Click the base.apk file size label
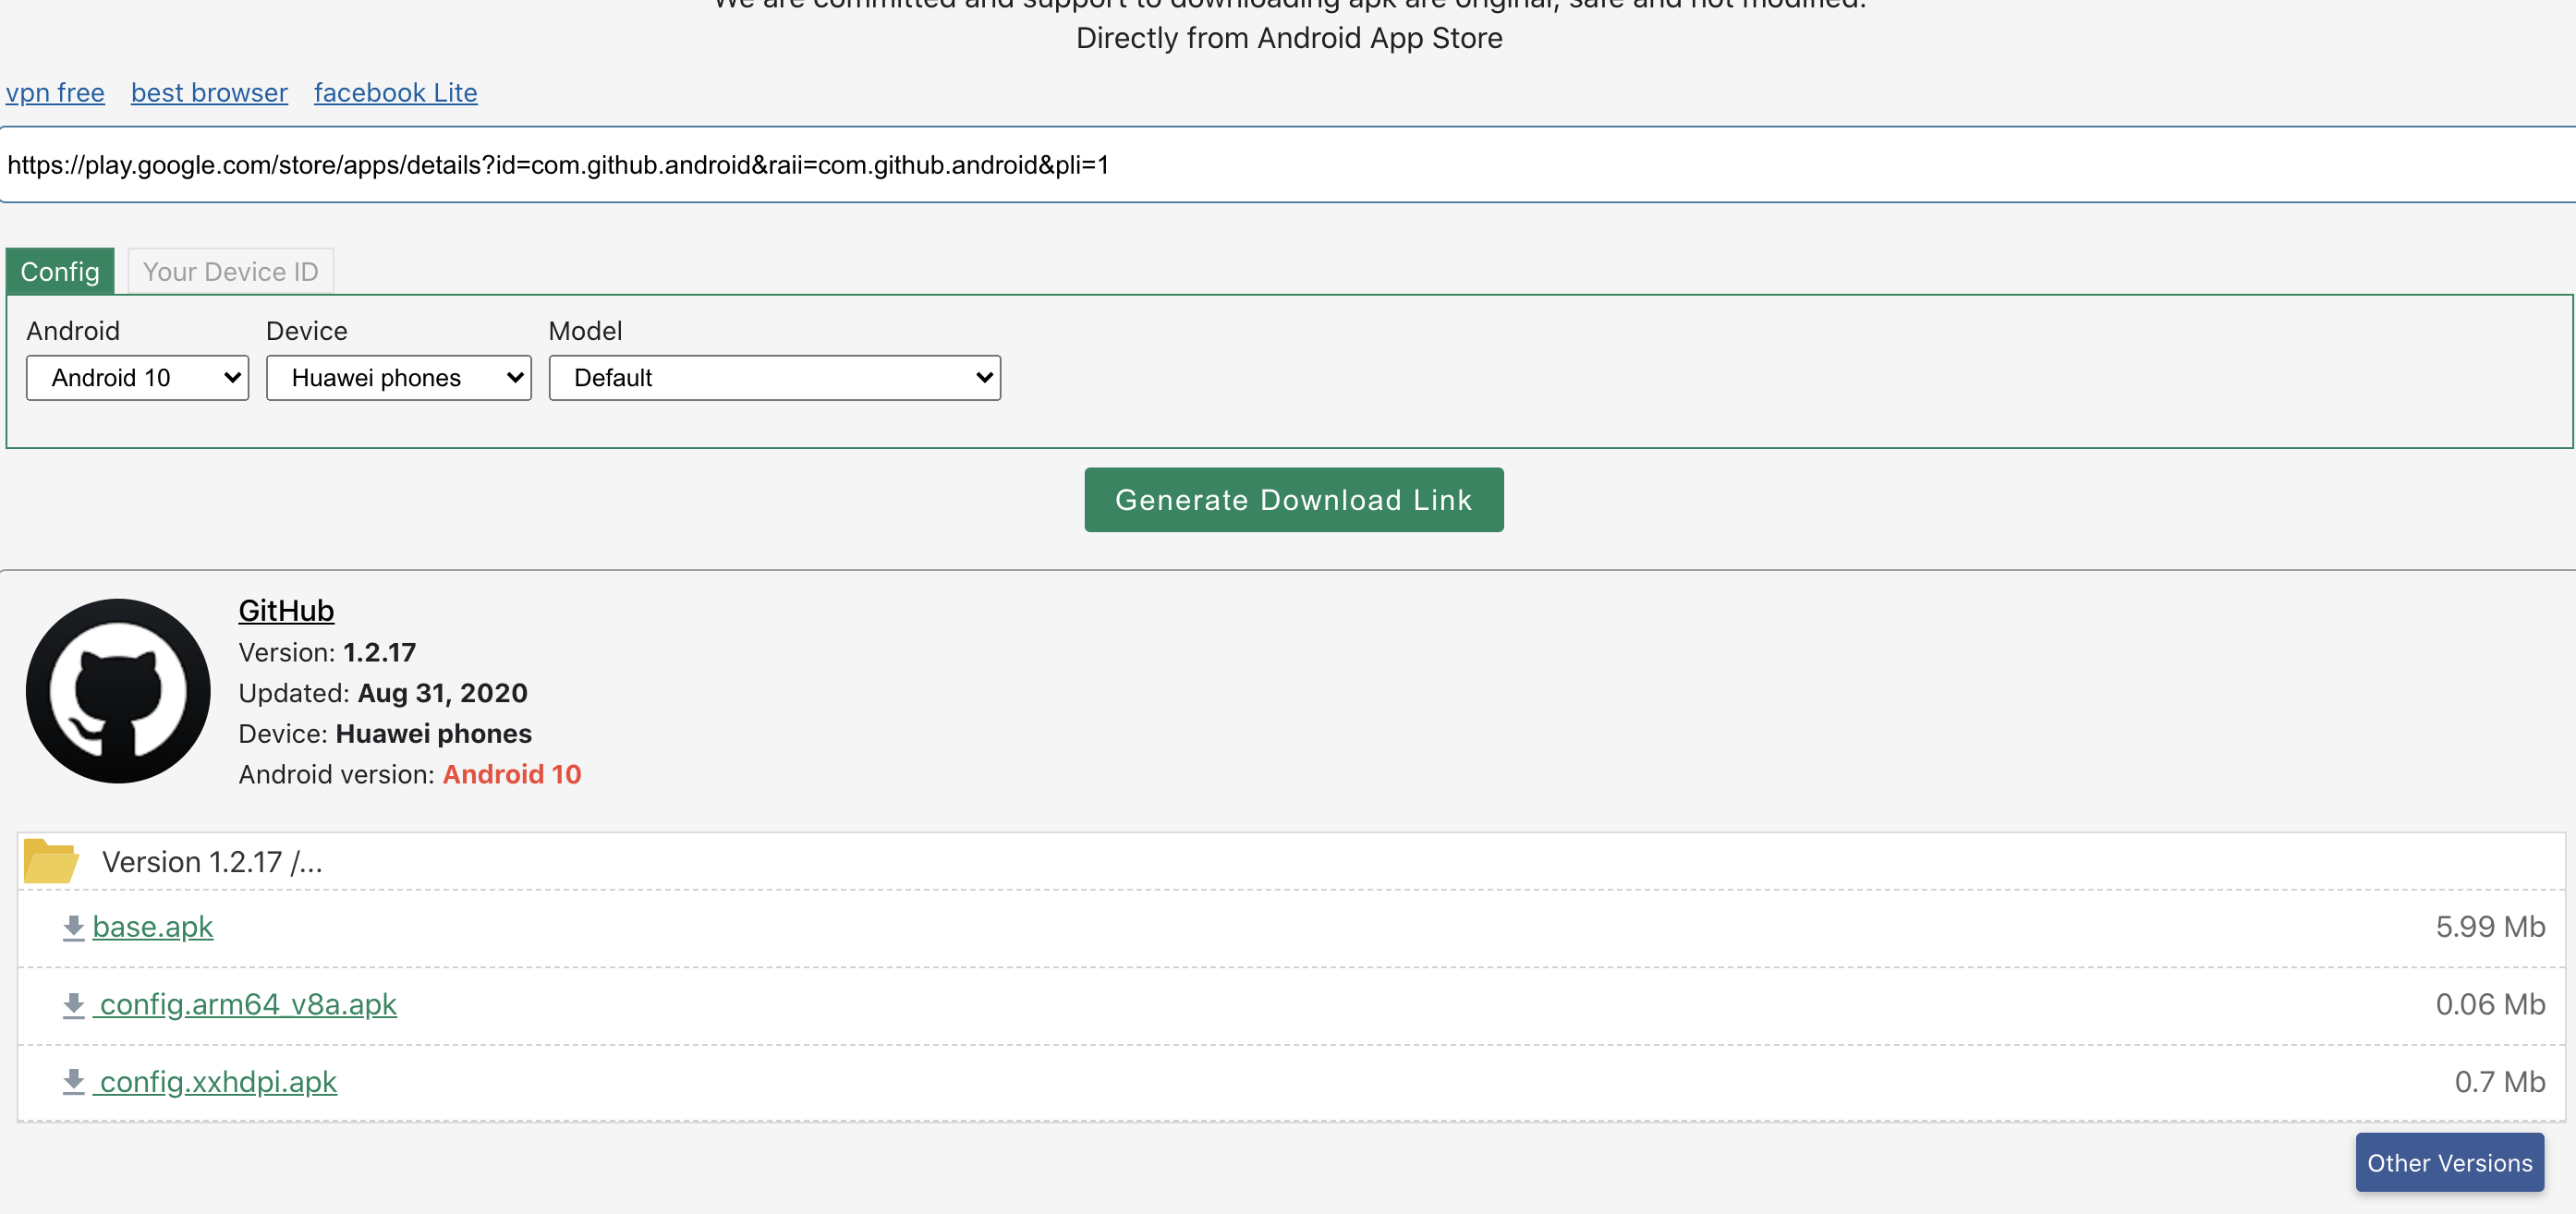This screenshot has width=2576, height=1214. click(2489, 927)
